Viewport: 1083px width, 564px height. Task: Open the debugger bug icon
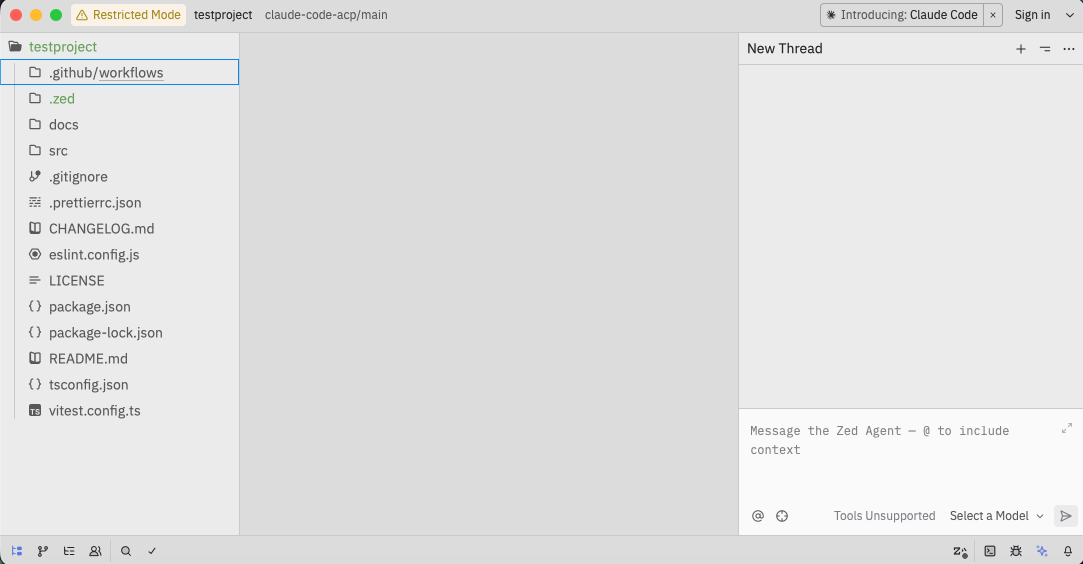coord(1016,551)
